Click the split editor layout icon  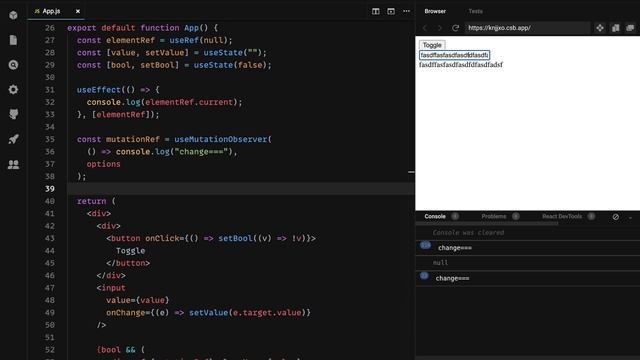coord(376,11)
